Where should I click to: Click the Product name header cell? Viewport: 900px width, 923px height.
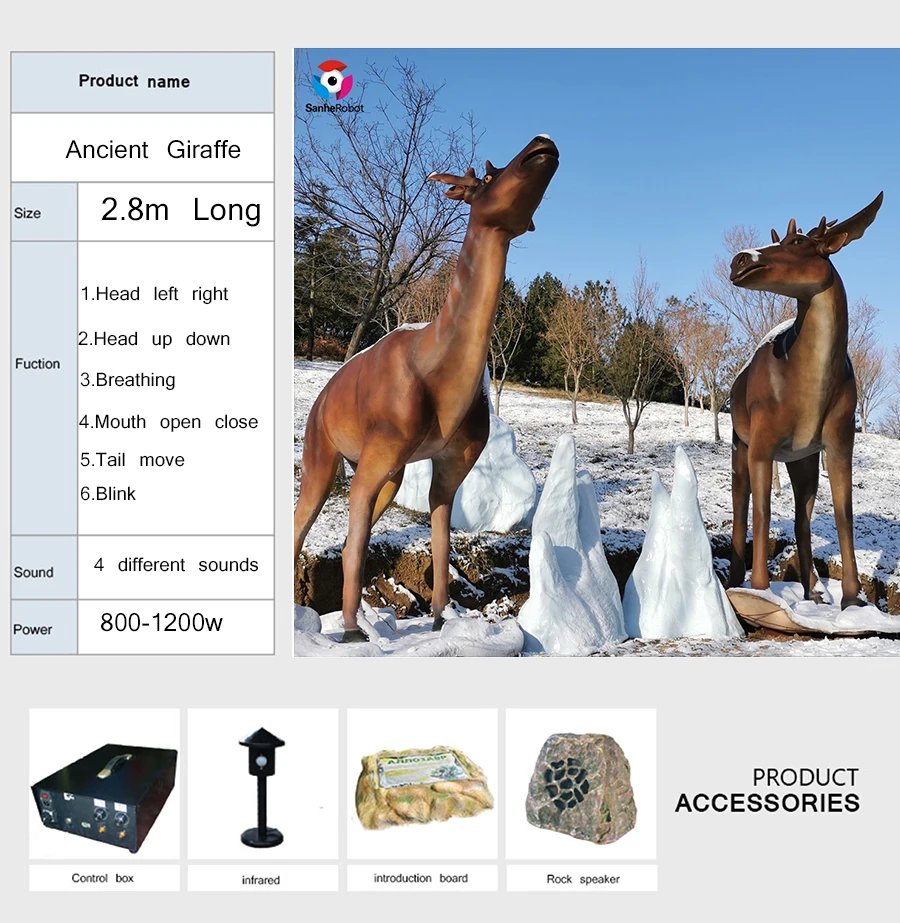(135, 82)
